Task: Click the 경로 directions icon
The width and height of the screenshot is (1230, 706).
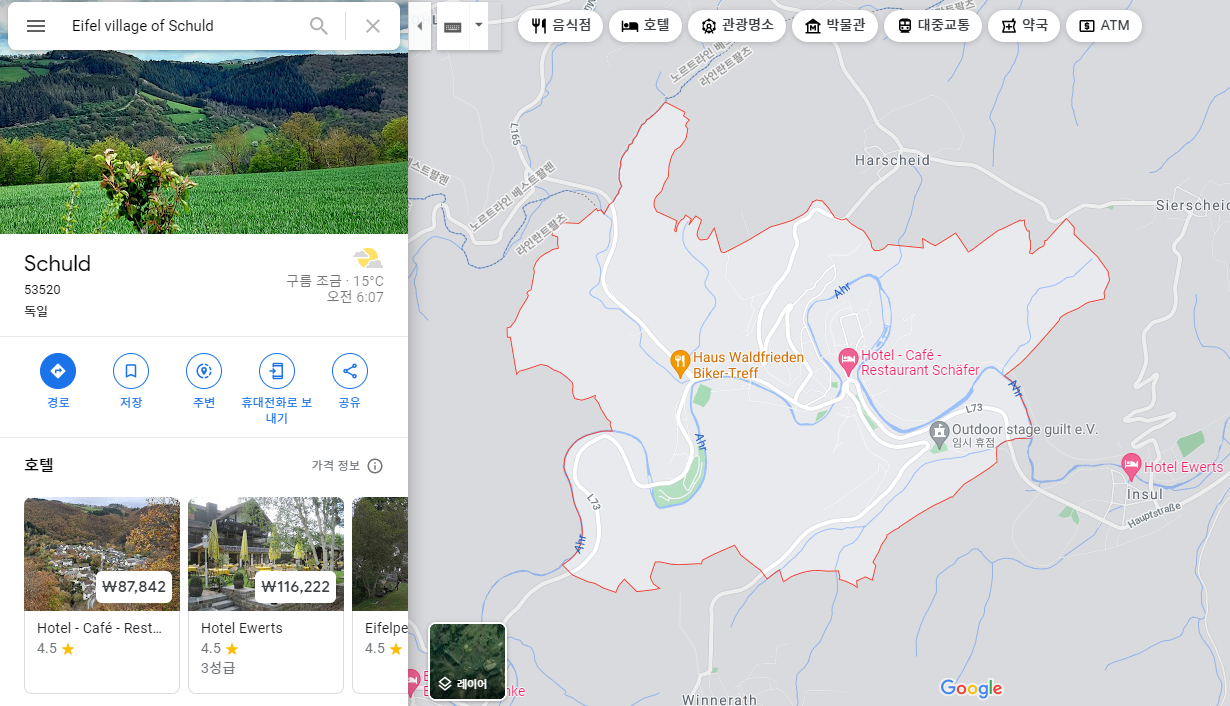Action: [x=58, y=371]
